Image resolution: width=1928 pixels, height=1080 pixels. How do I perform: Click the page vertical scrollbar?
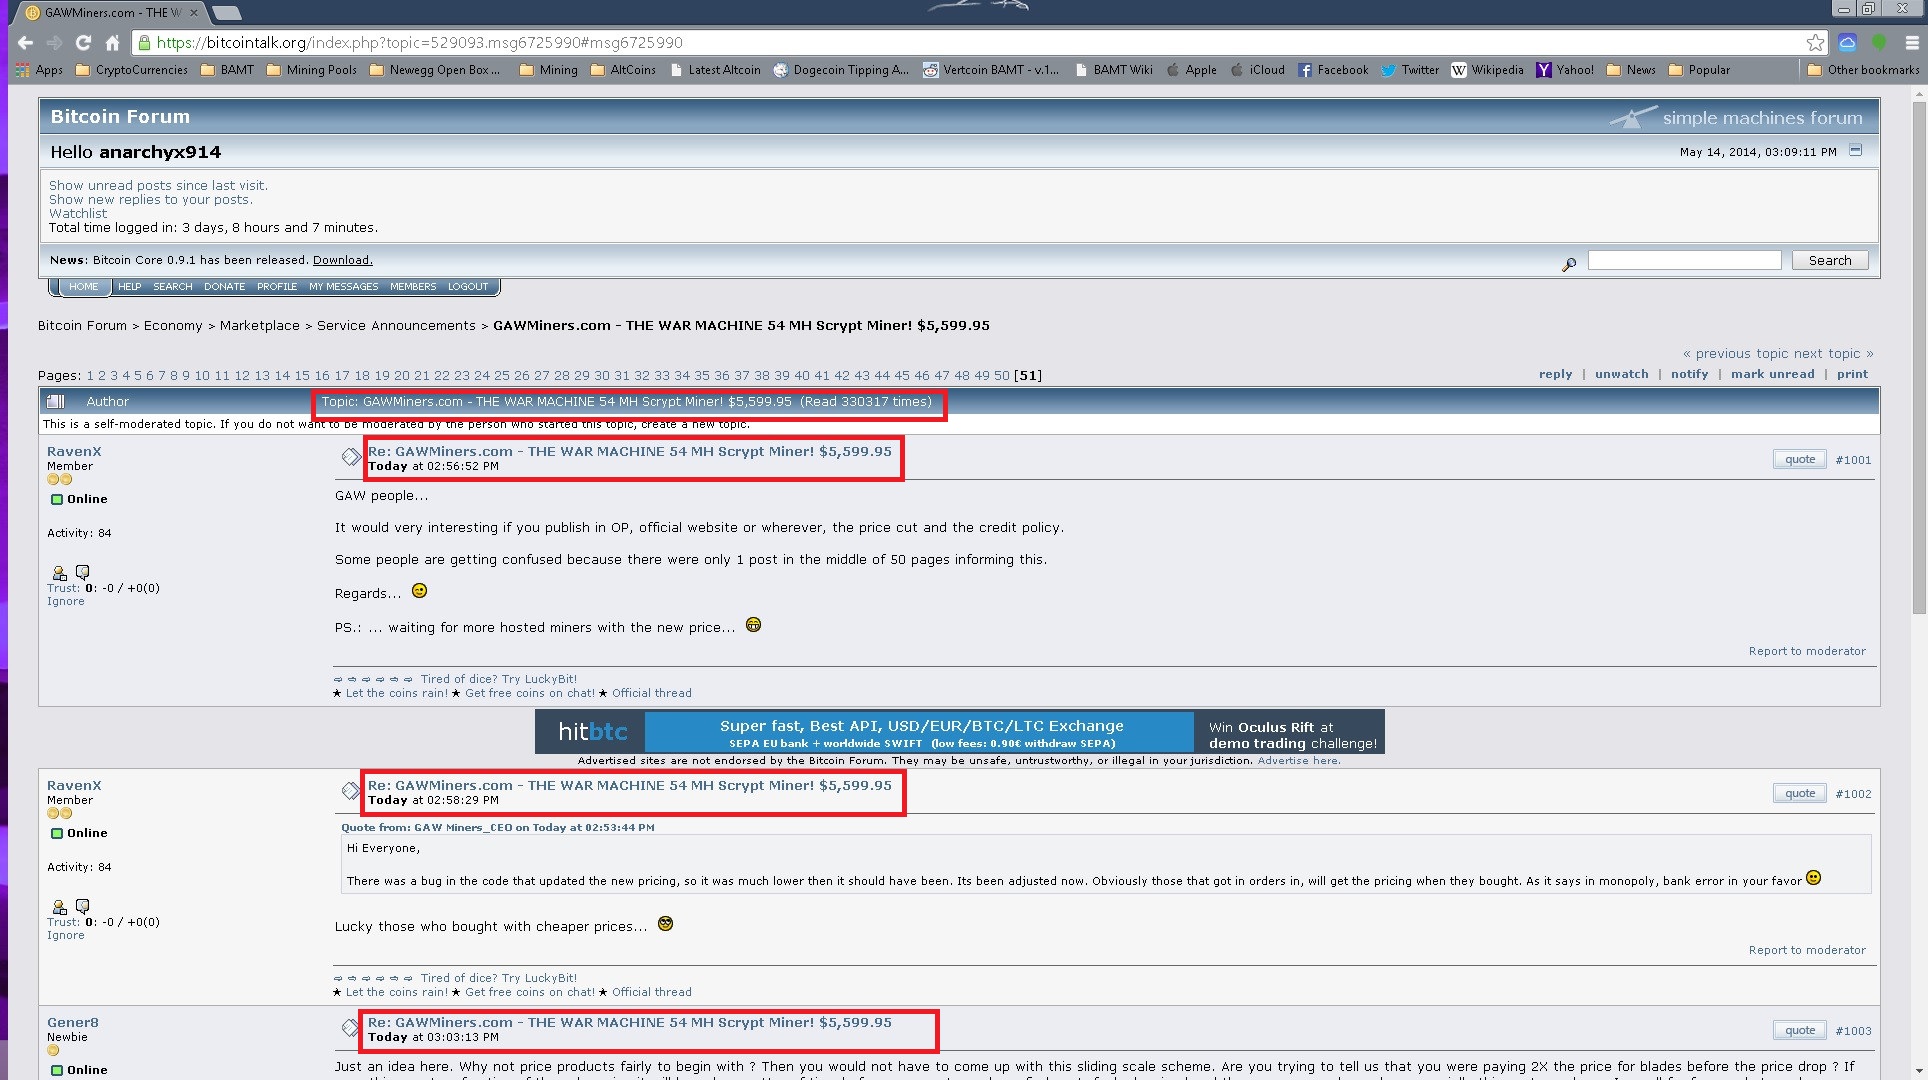point(1918,360)
